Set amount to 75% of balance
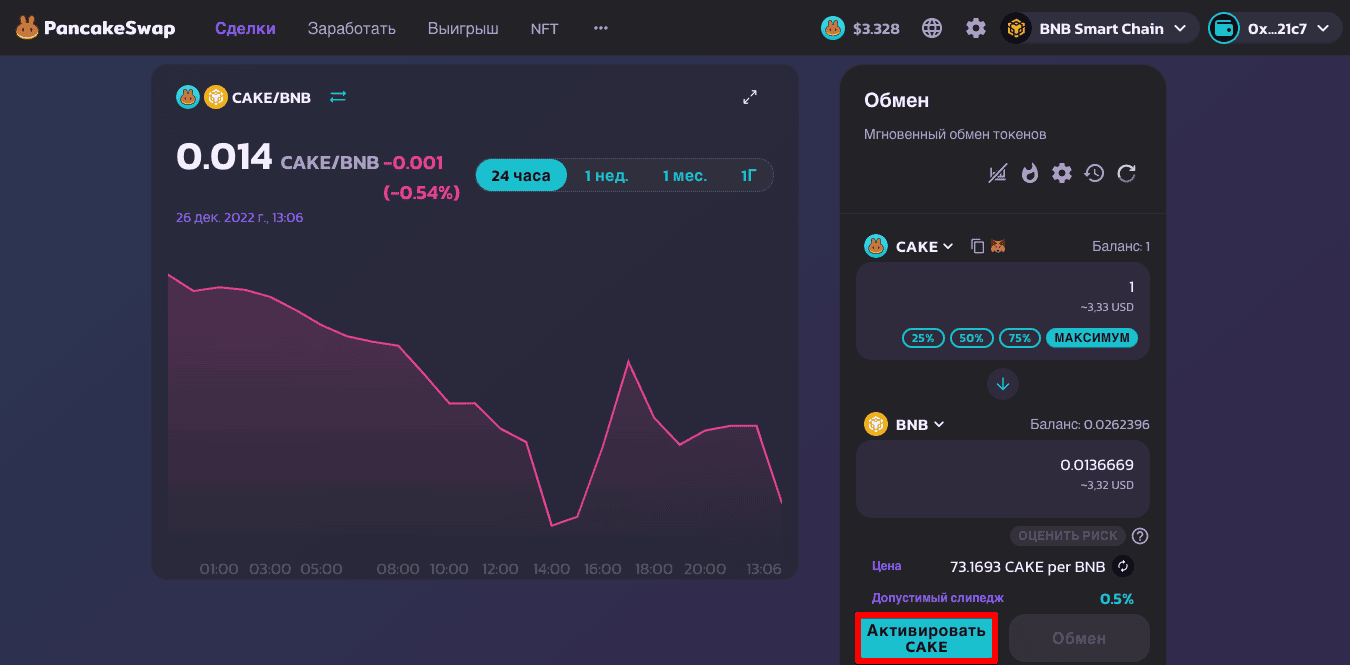 (1019, 338)
